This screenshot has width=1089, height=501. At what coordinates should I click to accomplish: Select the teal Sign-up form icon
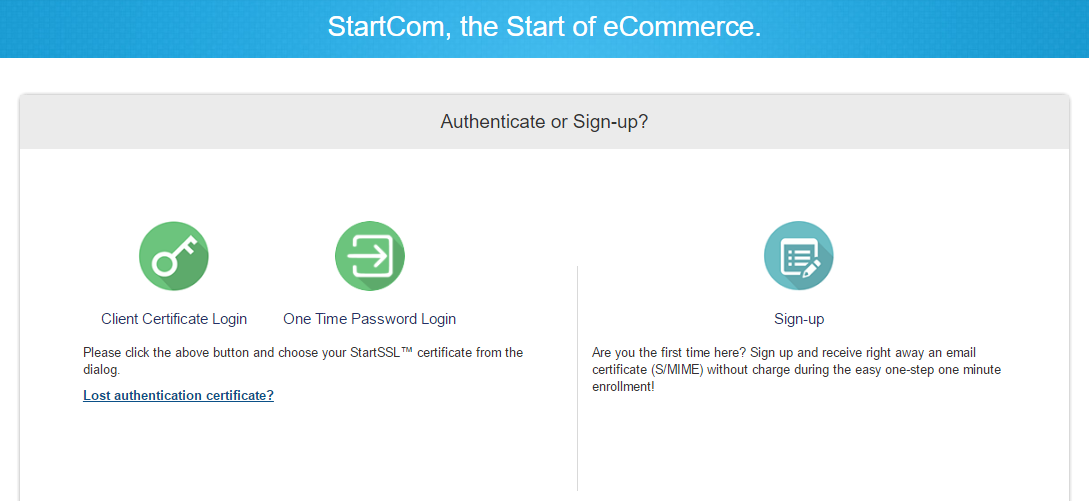tap(799, 256)
